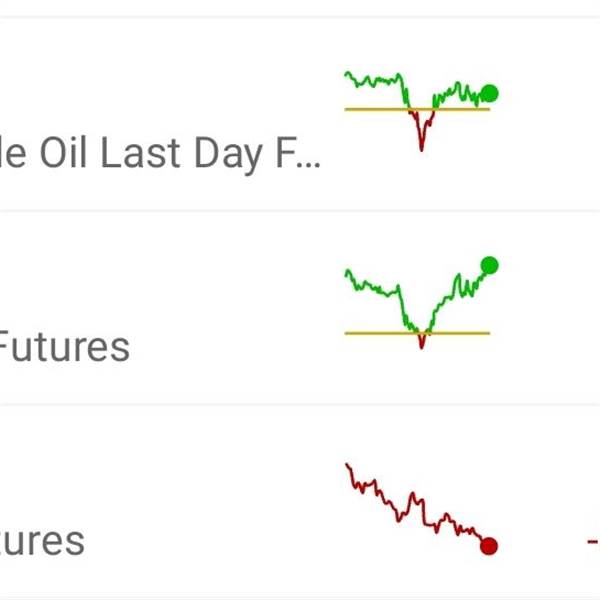Click the ellipsis after "Last Day F"
The image size is (600, 600).
(x=308, y=165)
